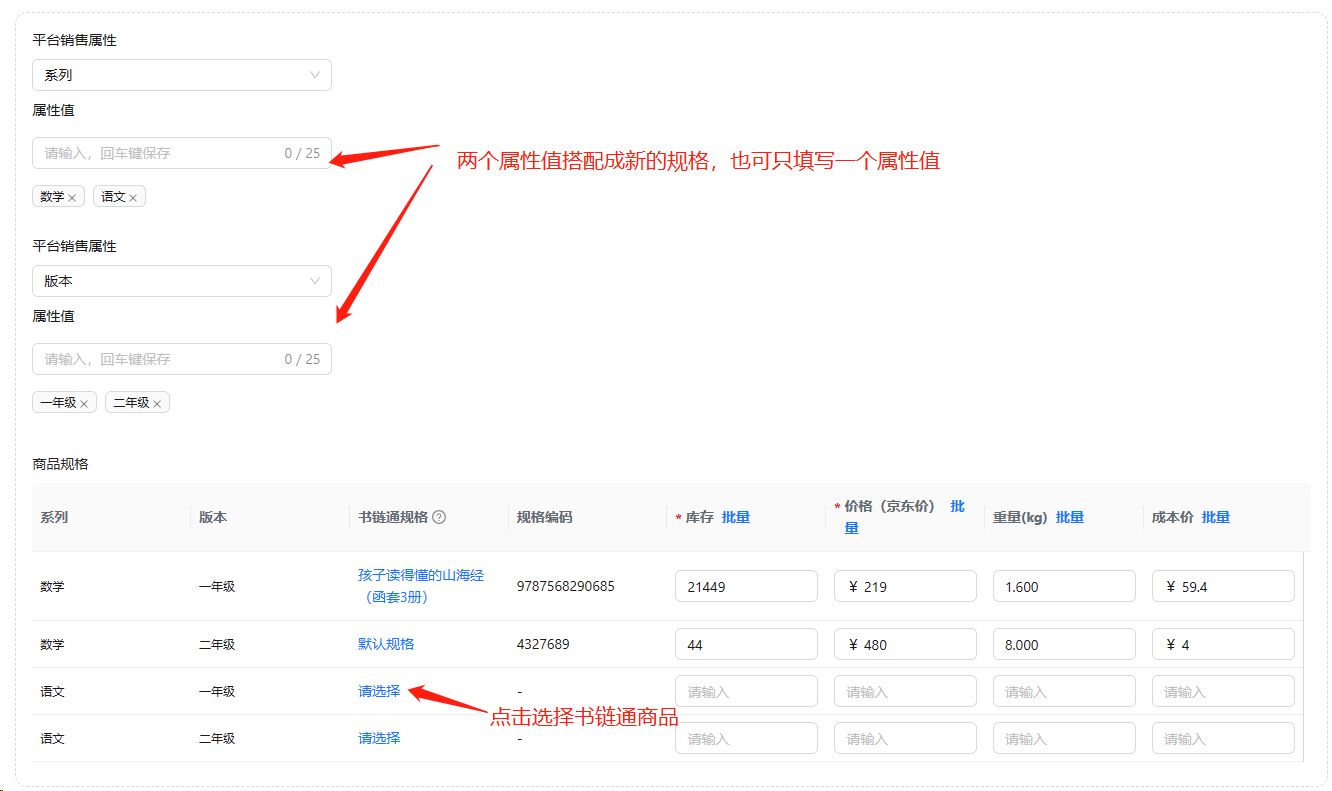Edit weight field showing 1.600

coord(1064,586)
